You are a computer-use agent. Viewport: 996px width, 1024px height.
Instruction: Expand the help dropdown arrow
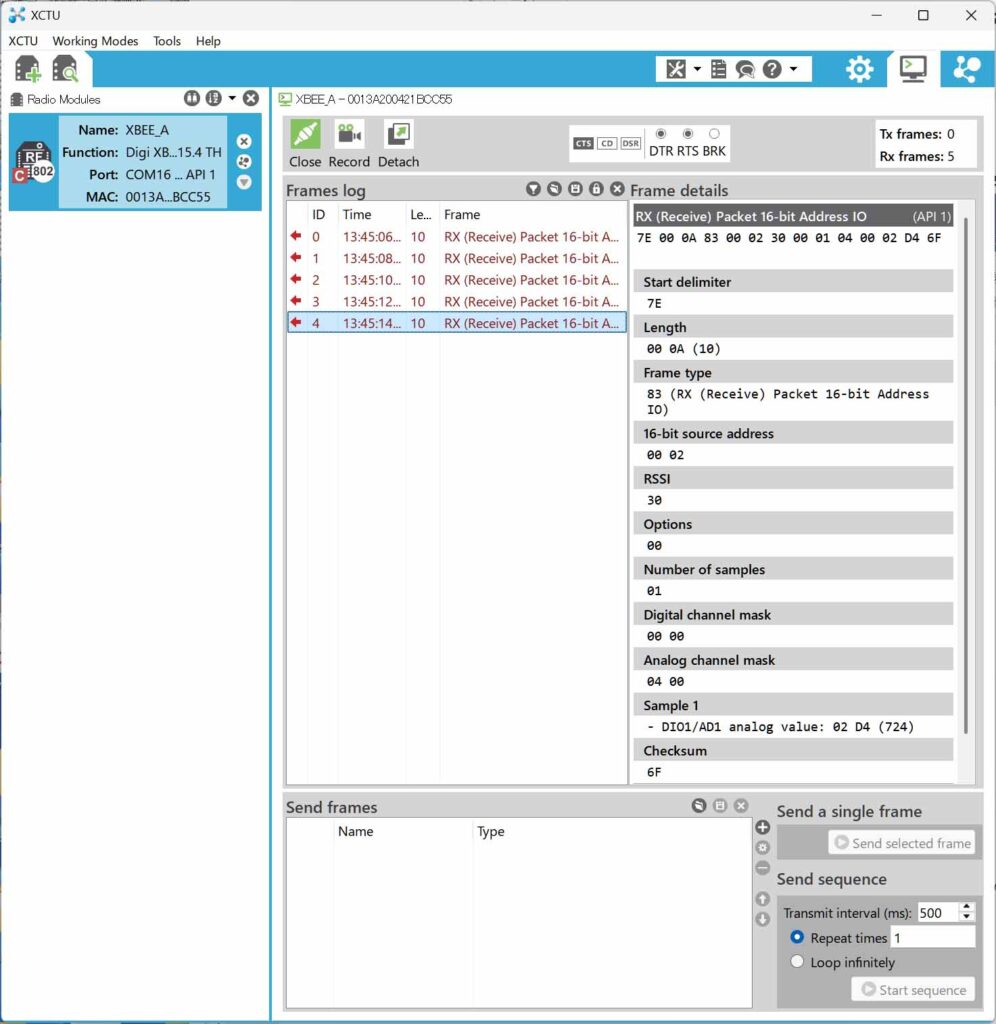(x=794, y=69)
